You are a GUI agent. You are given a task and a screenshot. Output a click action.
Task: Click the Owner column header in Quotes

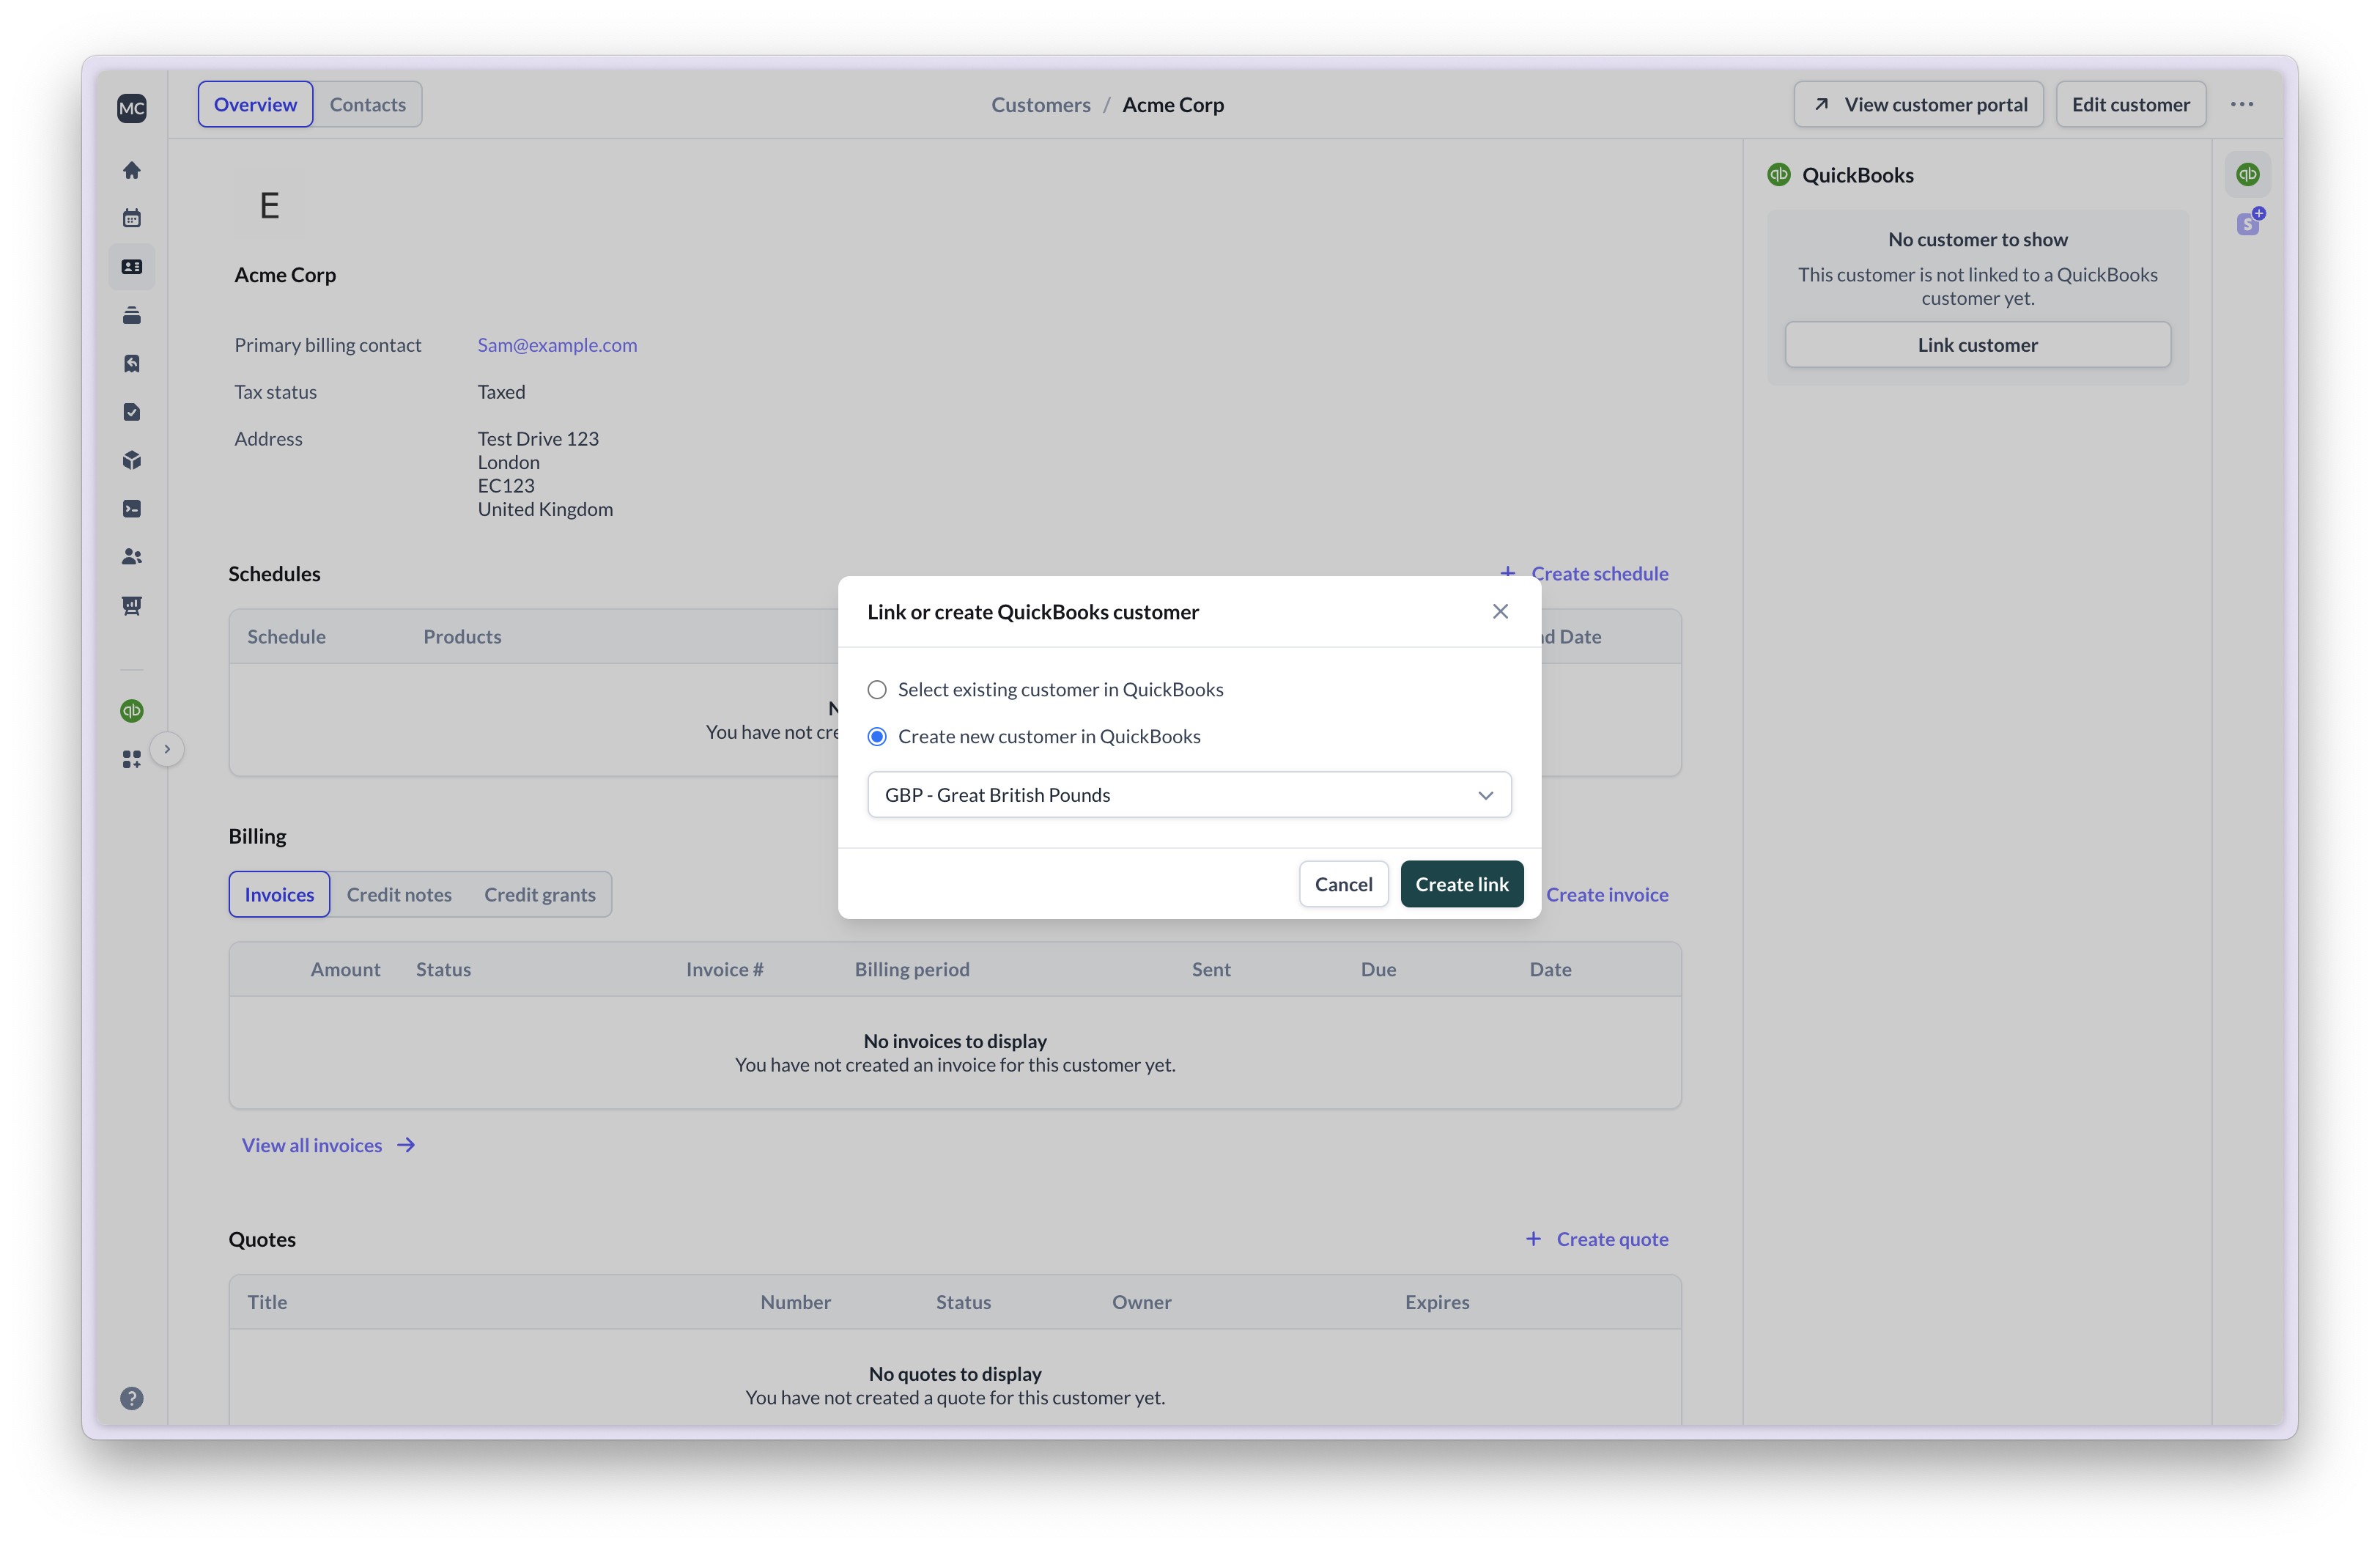coord(1141,1302)
